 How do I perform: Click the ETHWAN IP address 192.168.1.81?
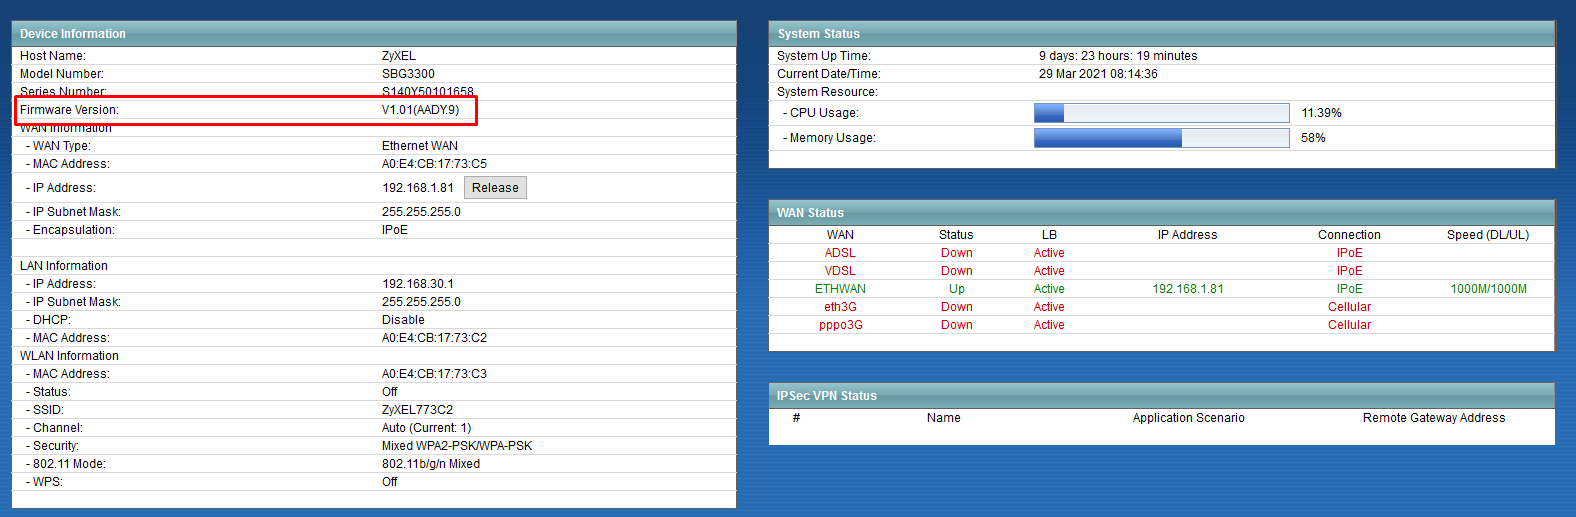point(1188,289)
